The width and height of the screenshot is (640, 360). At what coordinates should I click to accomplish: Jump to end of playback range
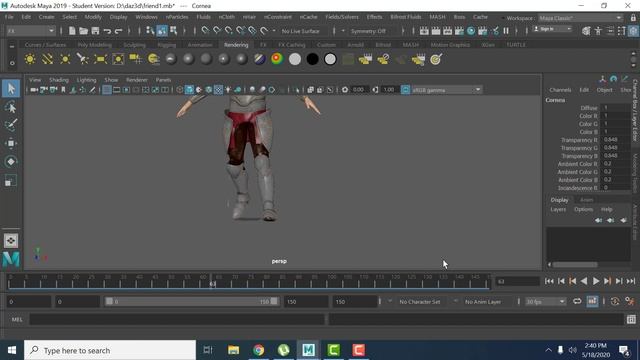click(631, 281)
